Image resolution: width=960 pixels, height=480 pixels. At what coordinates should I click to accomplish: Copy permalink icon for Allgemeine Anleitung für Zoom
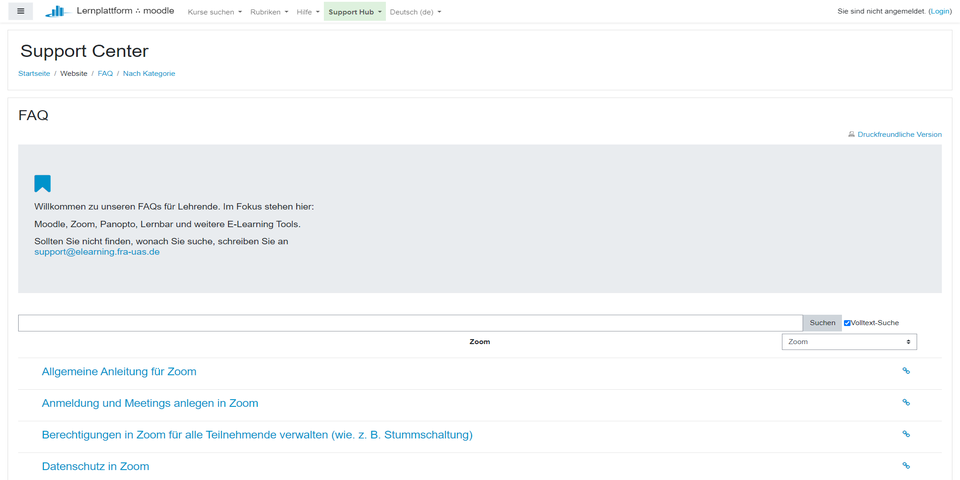point(906,370)
